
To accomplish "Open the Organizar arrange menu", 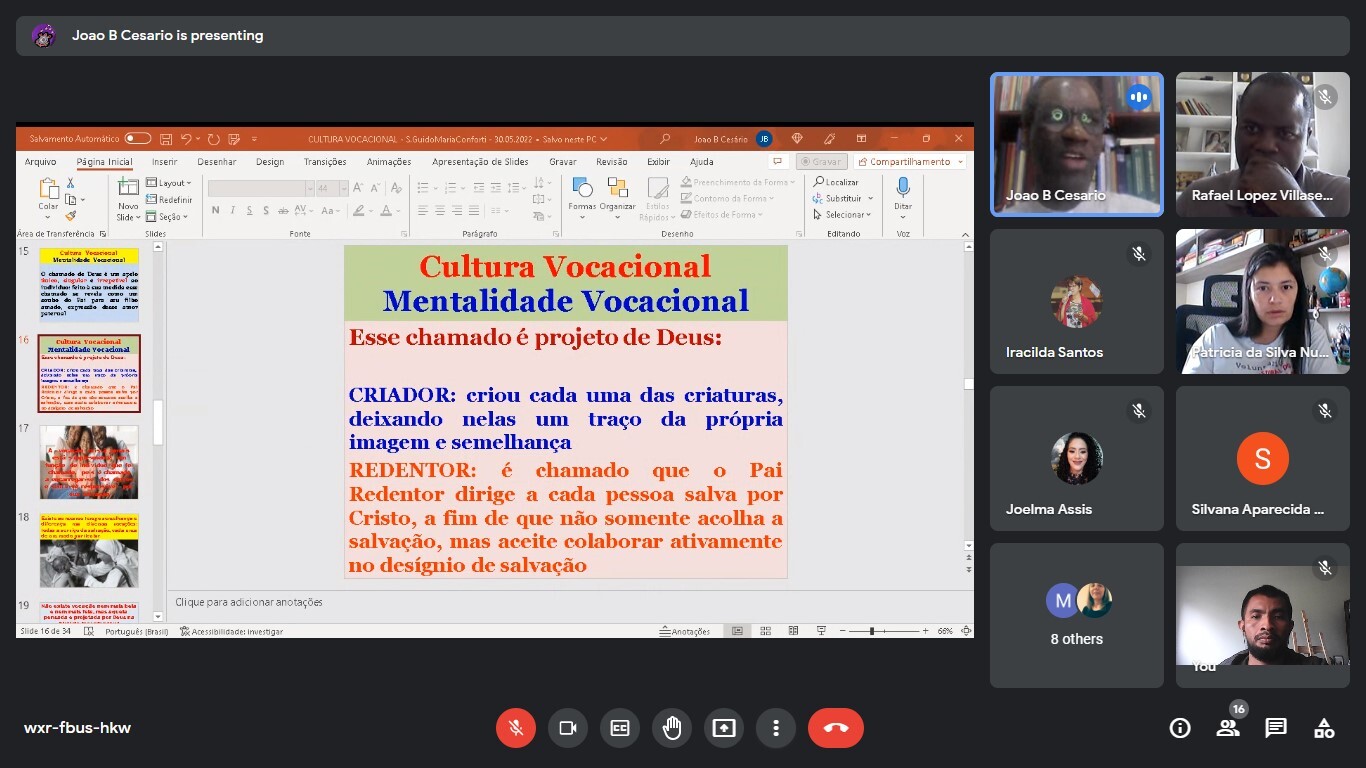I will [617, 199].
